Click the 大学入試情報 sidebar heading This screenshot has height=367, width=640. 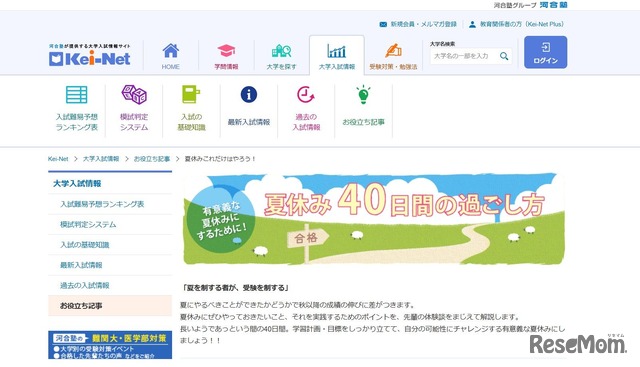pos(77,184)
